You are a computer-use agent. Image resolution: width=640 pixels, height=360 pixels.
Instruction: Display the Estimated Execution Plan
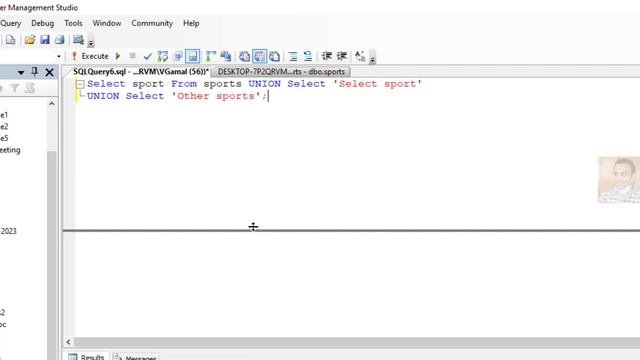(163, 56)
